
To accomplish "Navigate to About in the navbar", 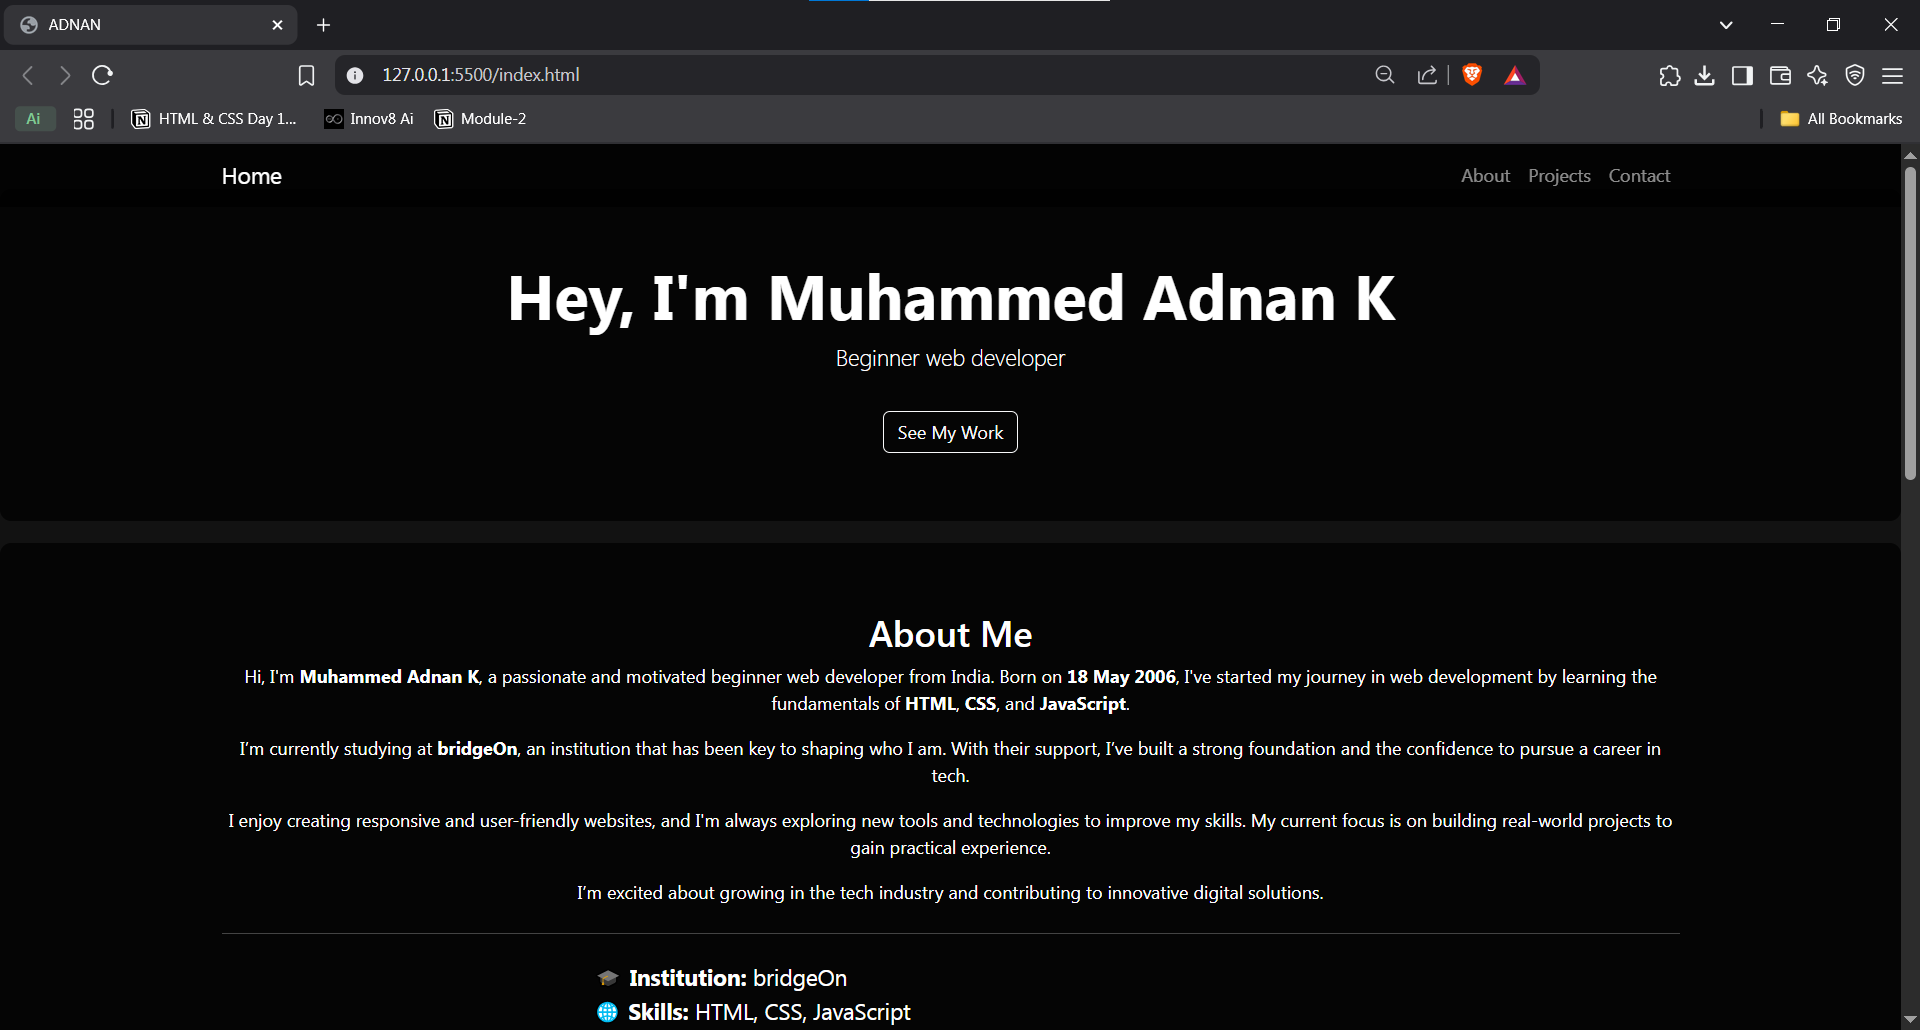I will [x=1485, y=176].
